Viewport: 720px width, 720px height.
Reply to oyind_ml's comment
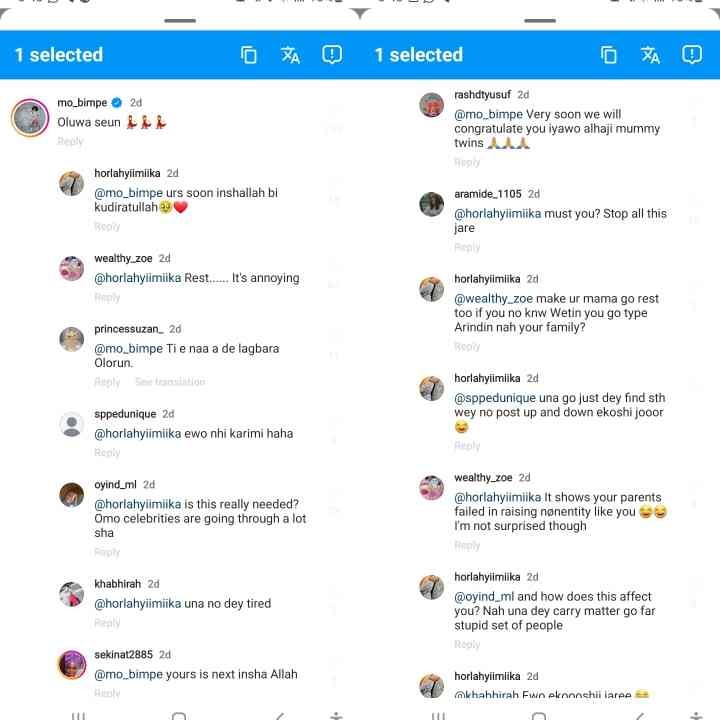pos(107,552)
